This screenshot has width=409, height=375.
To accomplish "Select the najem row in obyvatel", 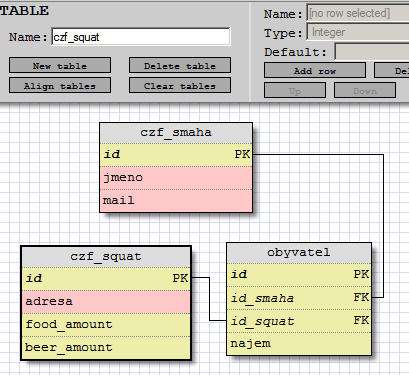I will pyautogui.click(x=299, y=344).
